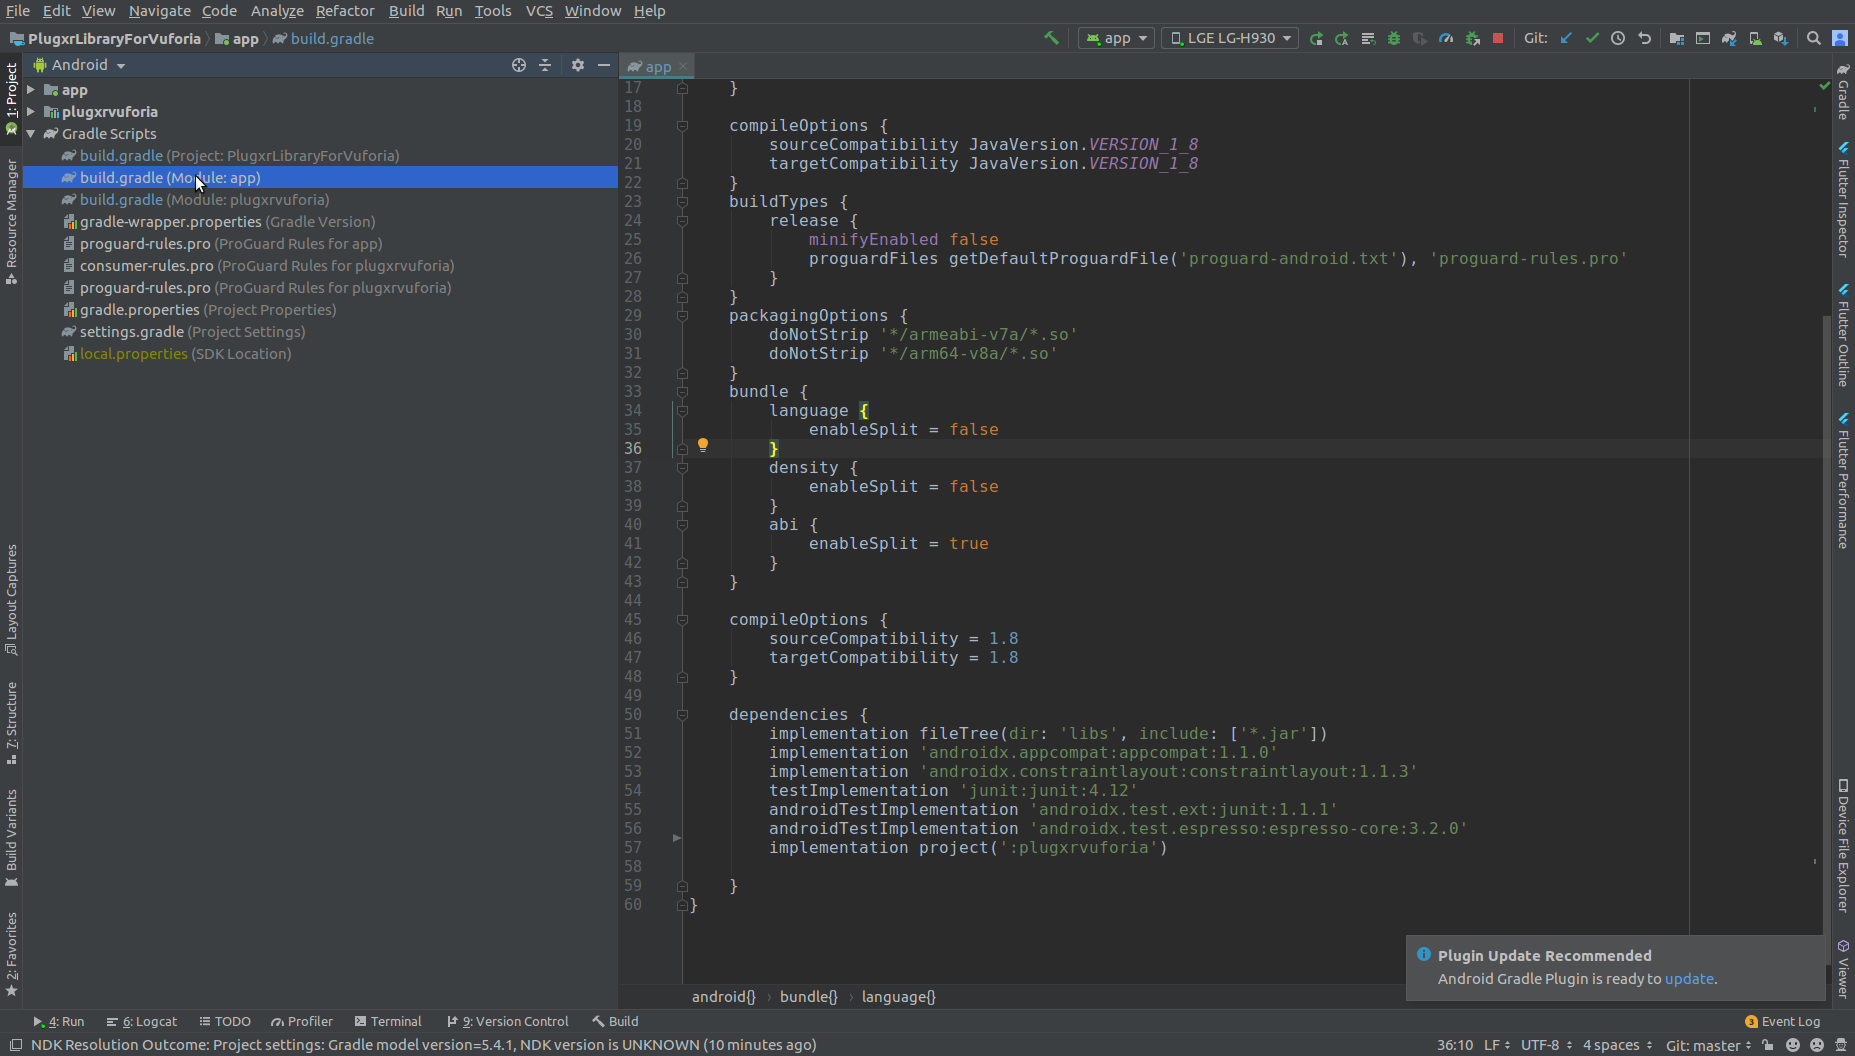
Task: Click the red Stop button
Action: pyautogui.click(x=1498, y=38)
